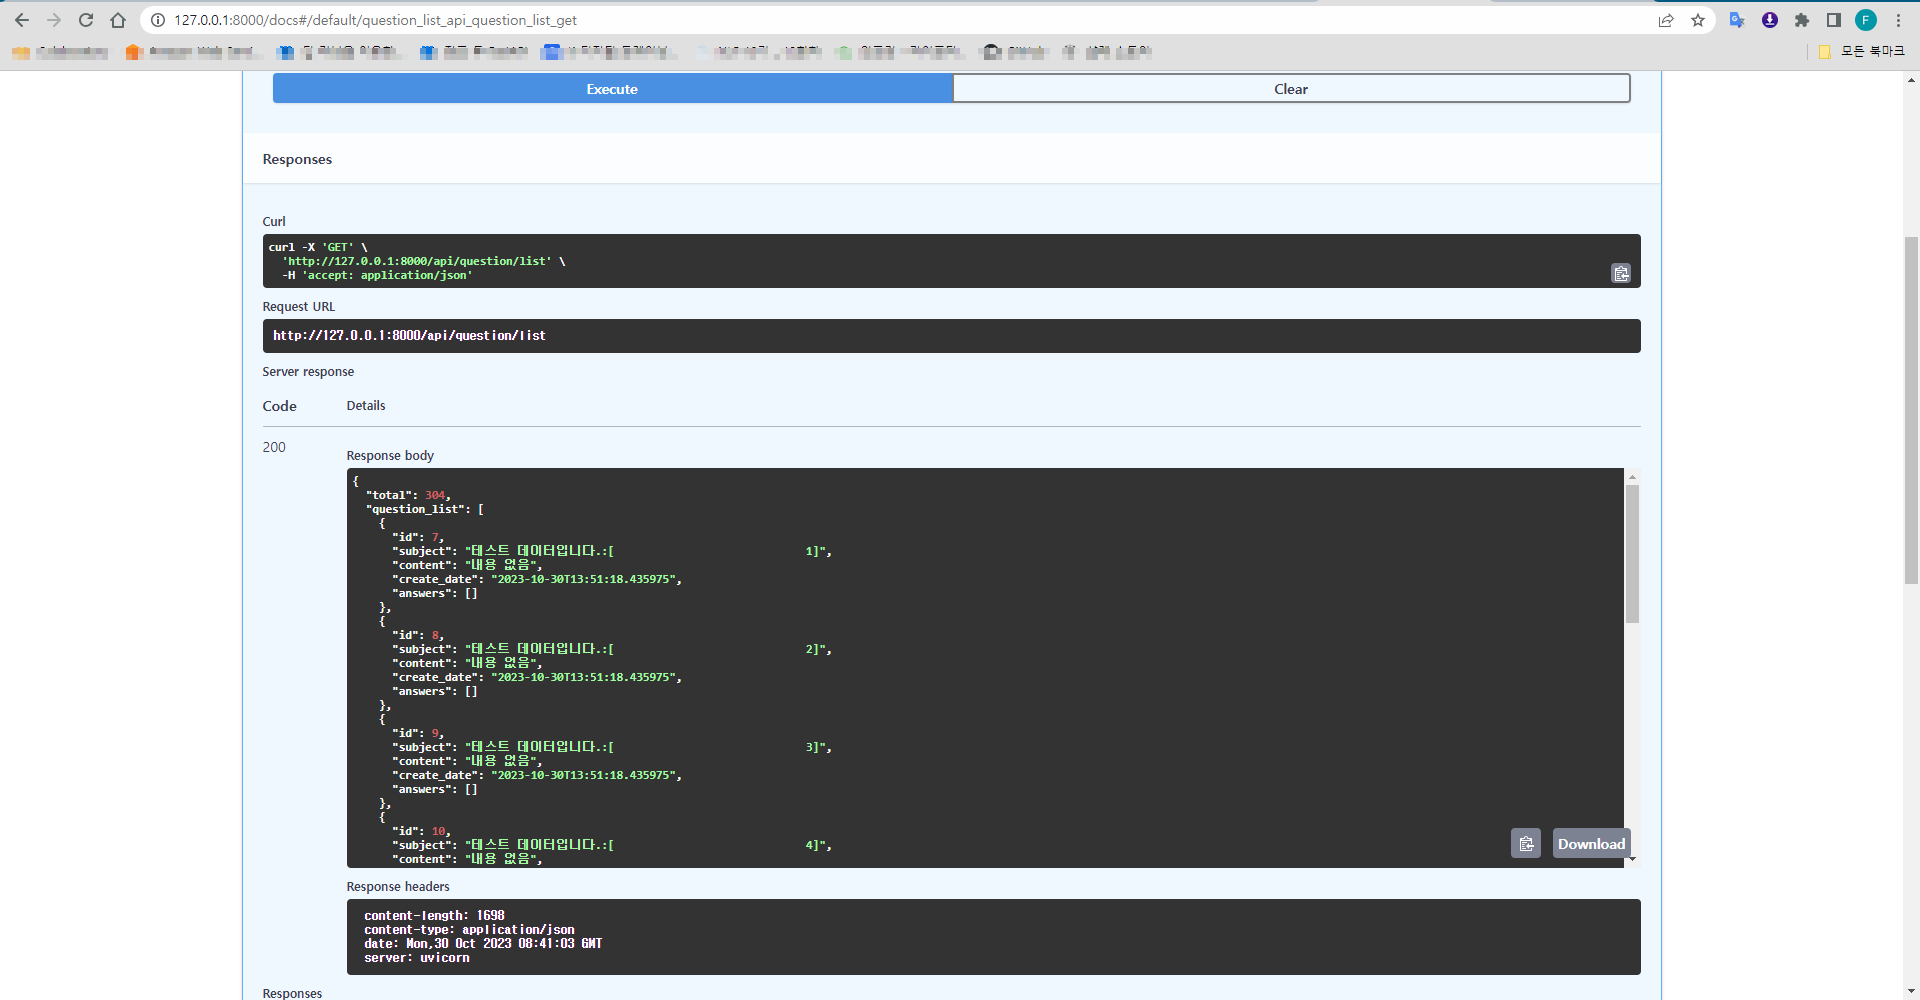Image resolution: width=1920 pixels, height=1000 pixels.
Task: Open the Extensions puzzle menu
Action: (1802, 20)
